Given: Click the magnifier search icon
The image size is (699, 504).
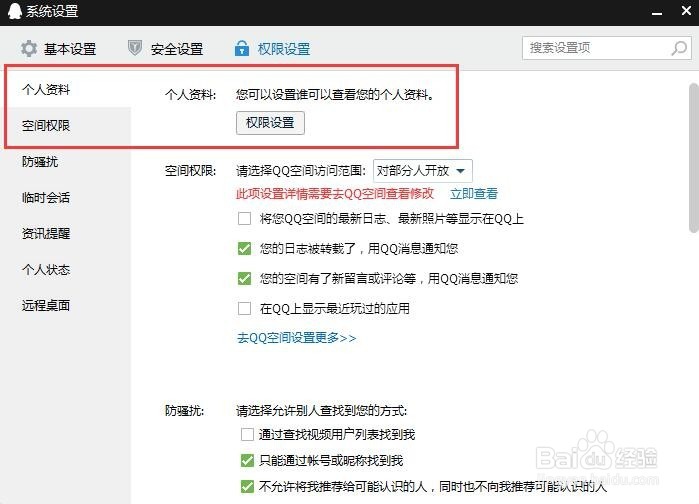Looking at the screenshot, I should (x=679, y=48).
